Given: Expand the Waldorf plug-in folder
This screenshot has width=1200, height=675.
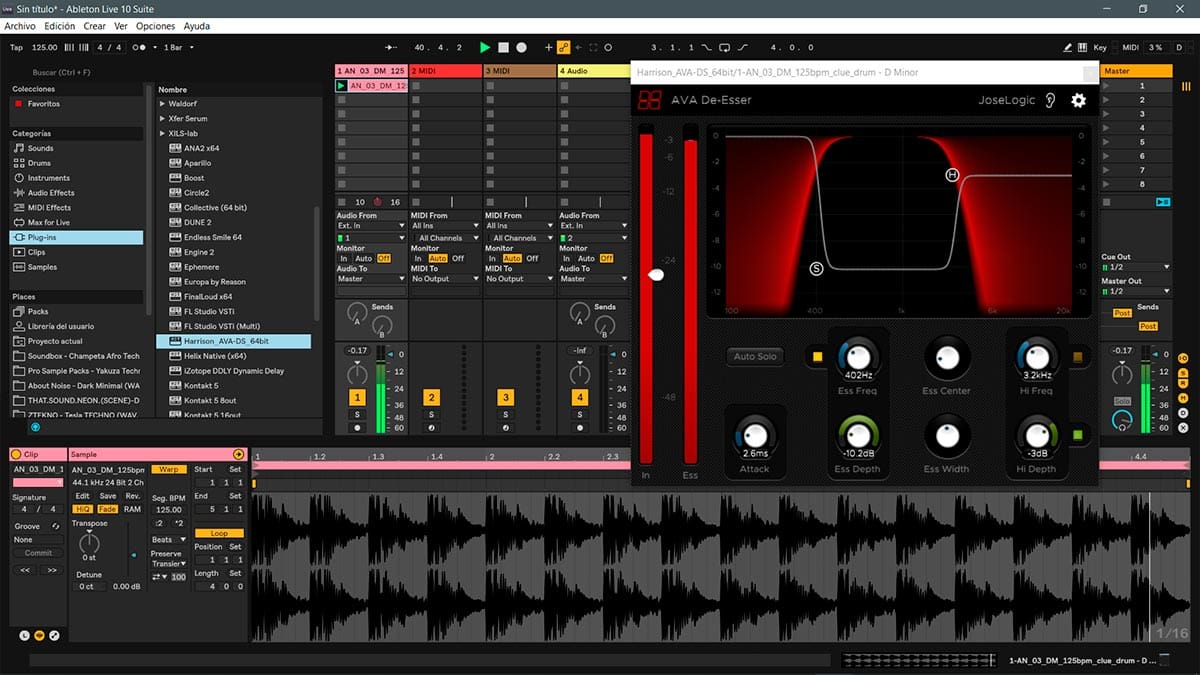Looking at the screenshot, I should click(163, 104).
